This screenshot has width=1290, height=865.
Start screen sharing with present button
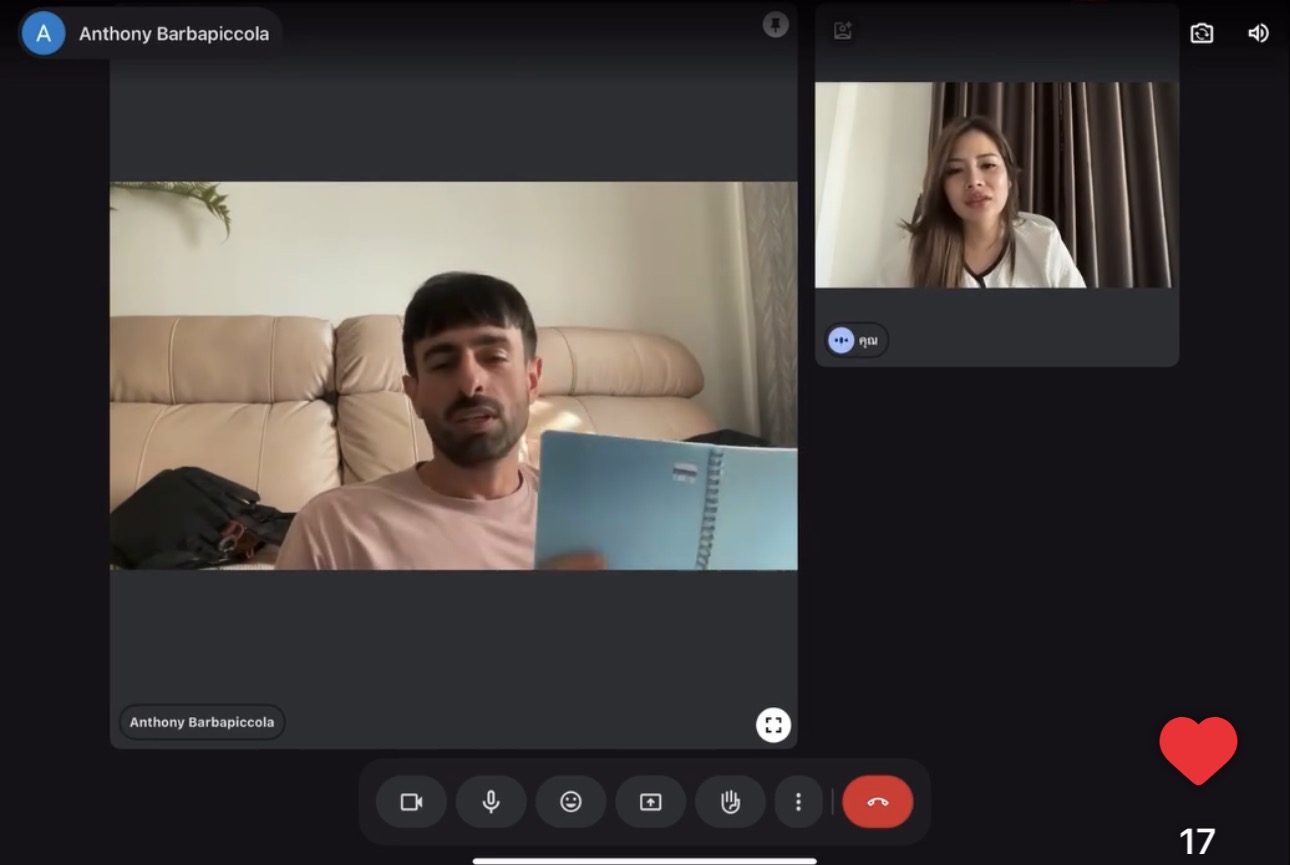click(x=651, y=802)
